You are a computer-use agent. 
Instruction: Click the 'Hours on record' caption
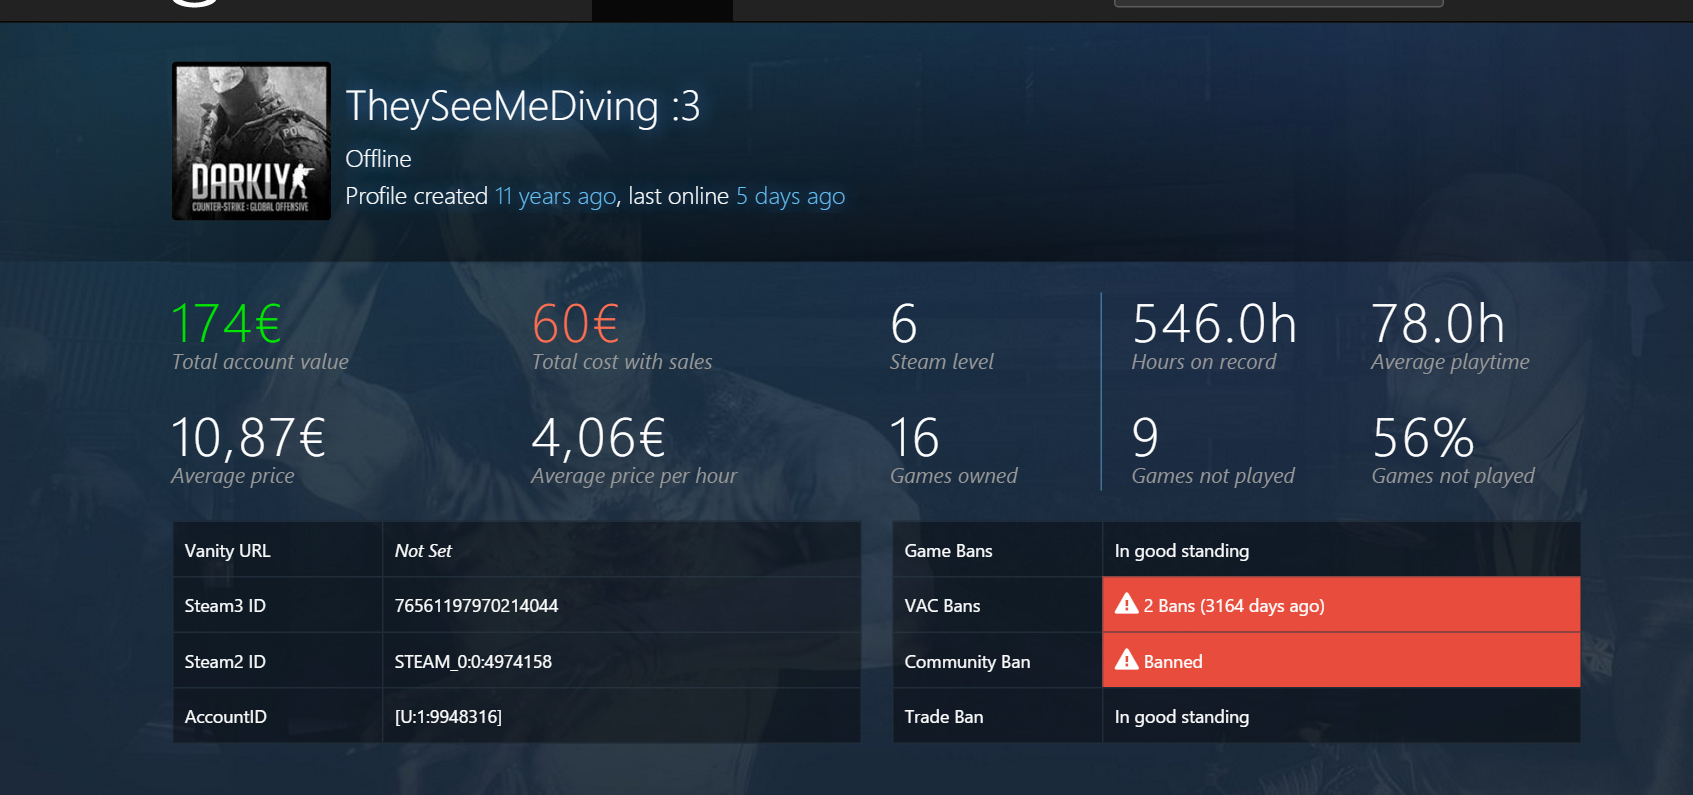click(1204, 362)
